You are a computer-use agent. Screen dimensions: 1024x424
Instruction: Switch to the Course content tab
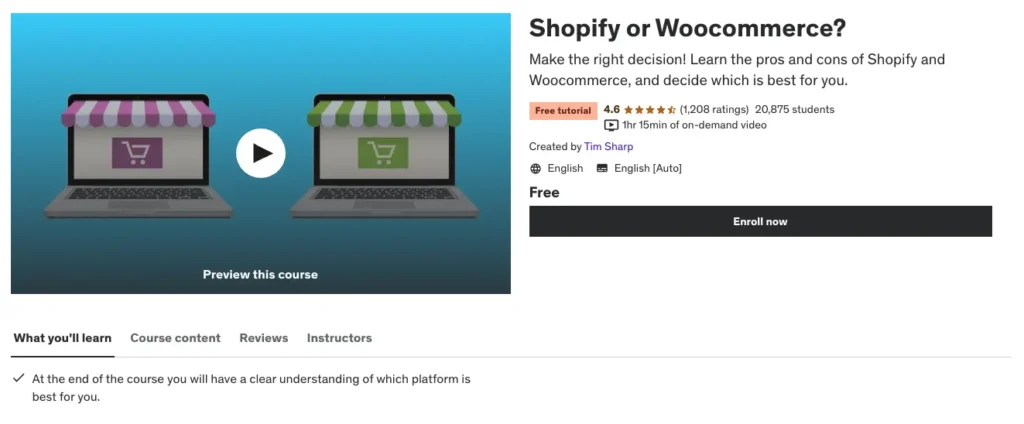point(175,338)
